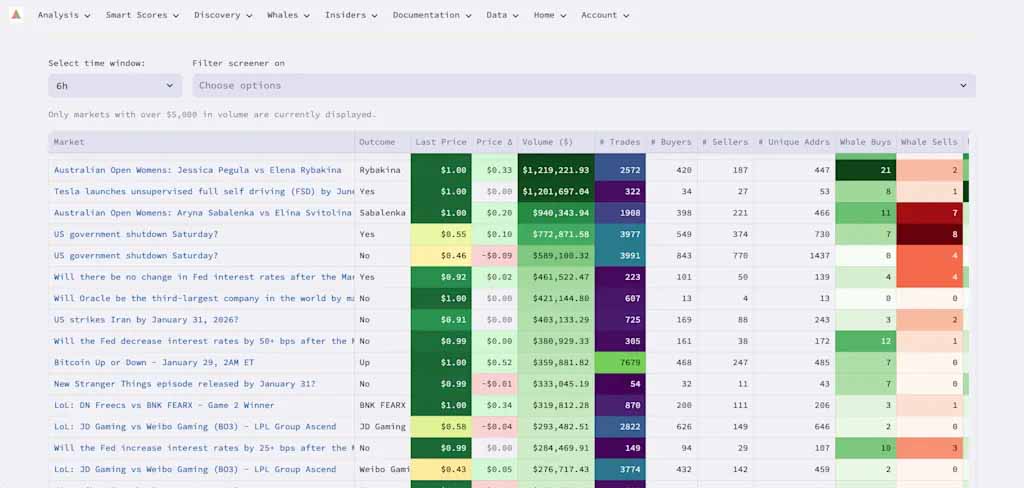1024x488 pixels.
Task: Open the Analysis menu
Action: (64, 15)
